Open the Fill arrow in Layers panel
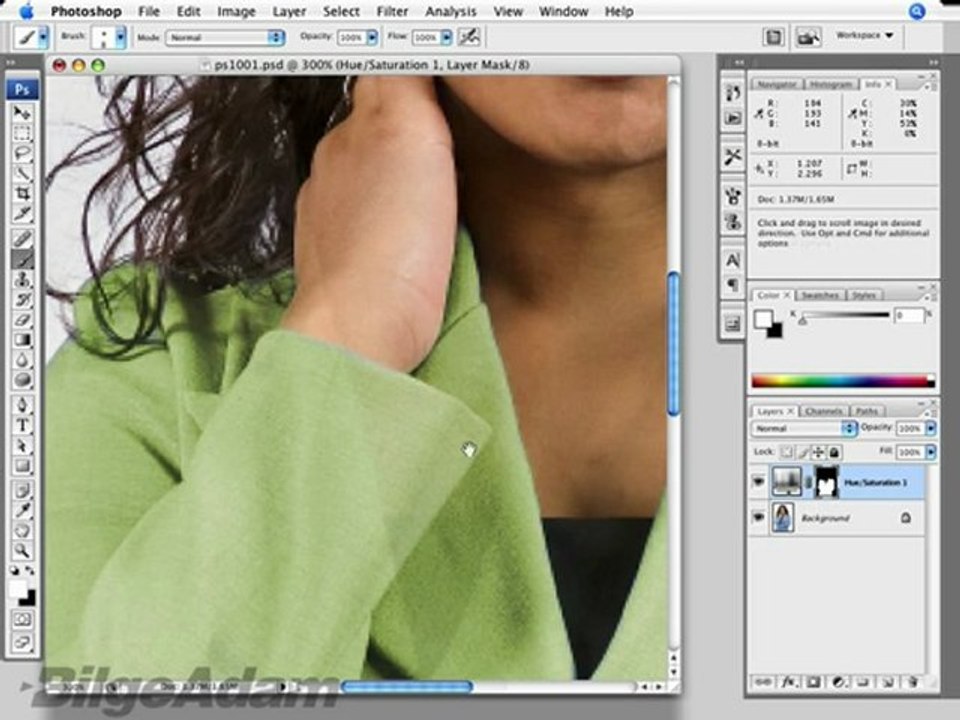Viewport: 960px width, 720px height. tap(931, 452)
